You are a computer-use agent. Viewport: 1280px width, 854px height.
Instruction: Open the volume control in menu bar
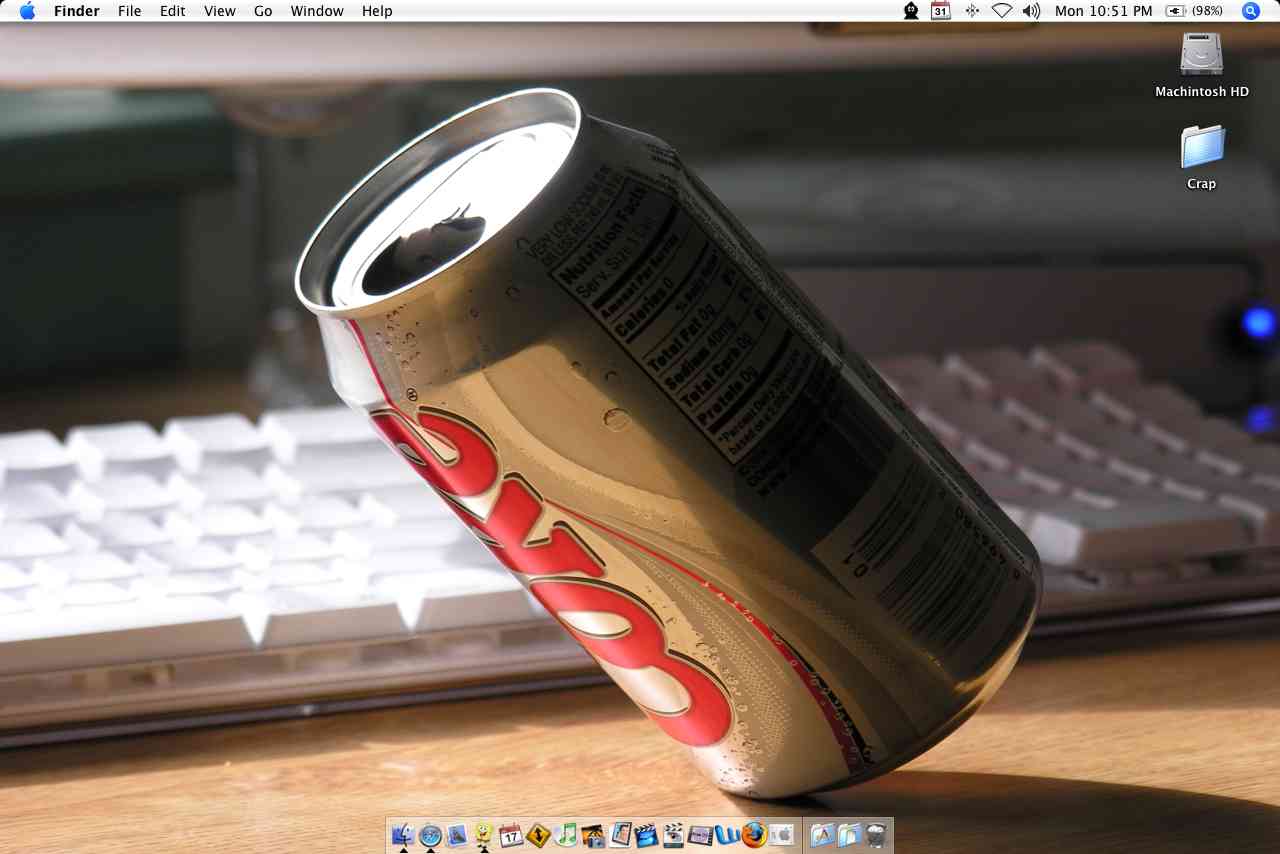point(1032,11)
